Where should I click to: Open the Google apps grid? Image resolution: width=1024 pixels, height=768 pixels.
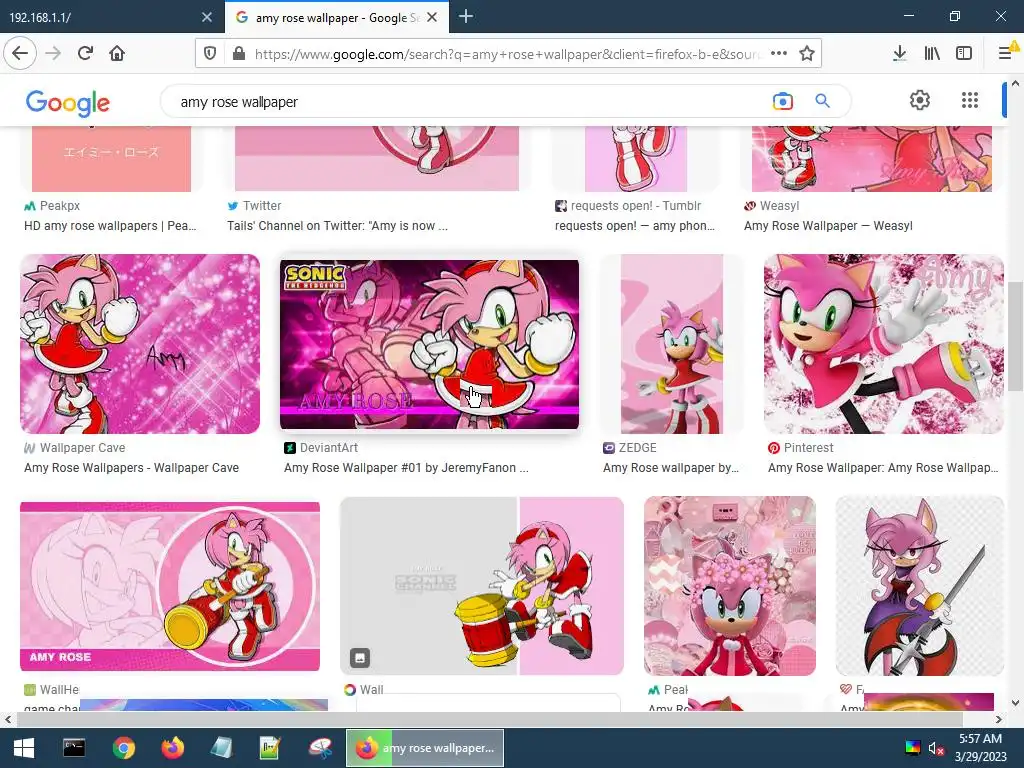click(970, 100)
